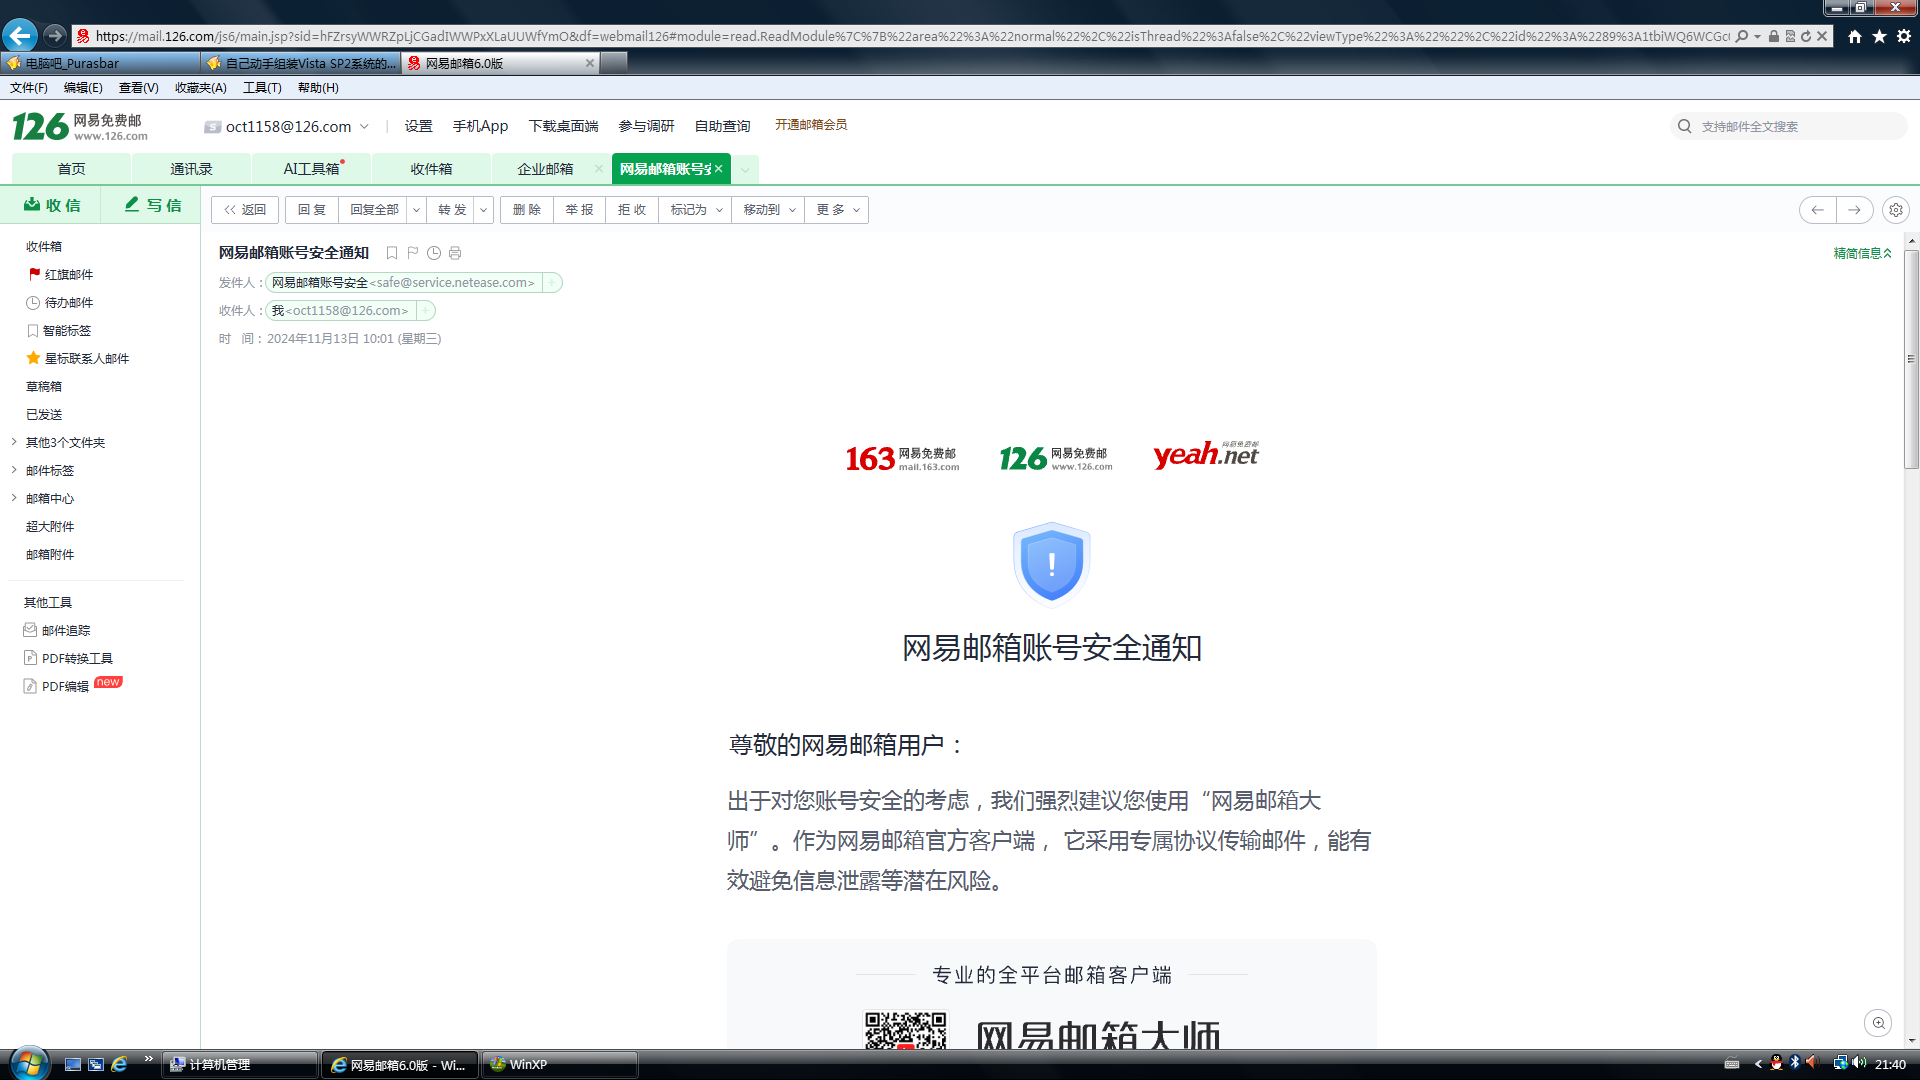Click the 写信 compose mail pencil button
Image resolution: width=1920 pixels, height=1080 pixels.
coord(153,205)
